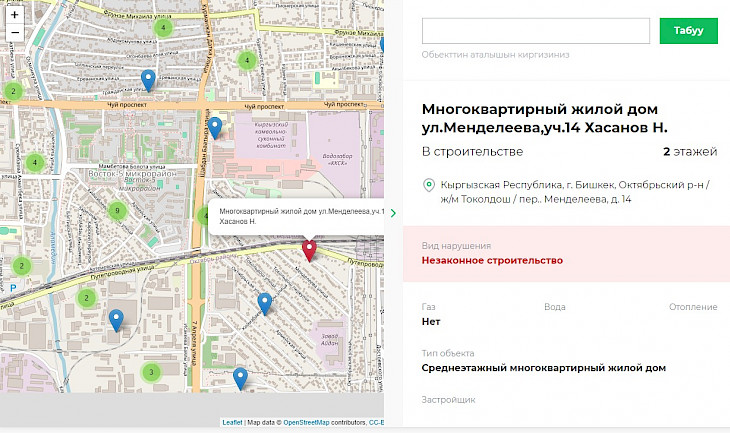730x433 pixels.
Task: Zoom out on the map
Action: 14,33
